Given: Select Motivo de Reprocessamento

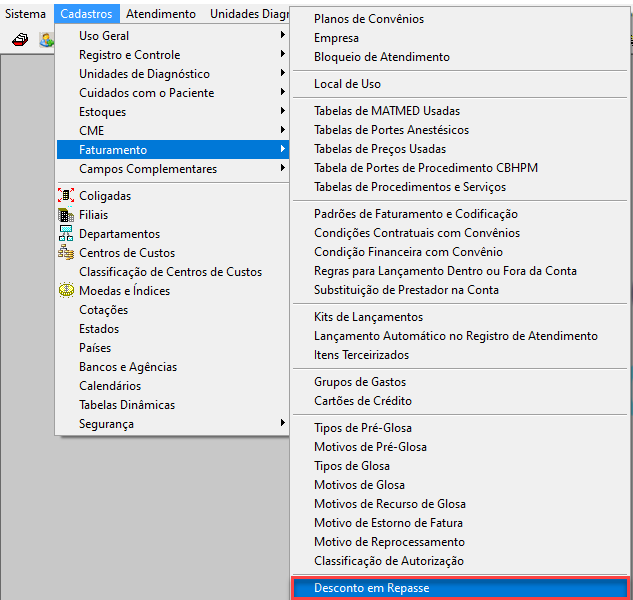Looking at the screenshot, I should [x=460, y=542].
